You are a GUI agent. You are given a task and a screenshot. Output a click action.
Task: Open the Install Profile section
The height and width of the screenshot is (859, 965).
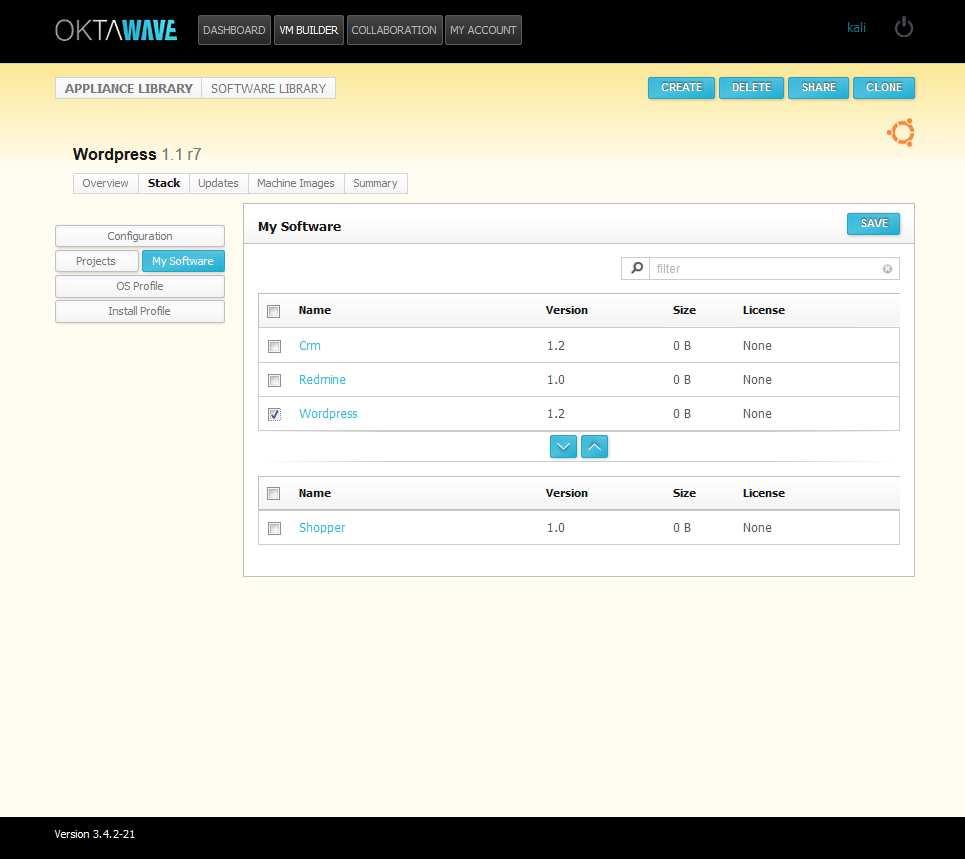(140, 311)
